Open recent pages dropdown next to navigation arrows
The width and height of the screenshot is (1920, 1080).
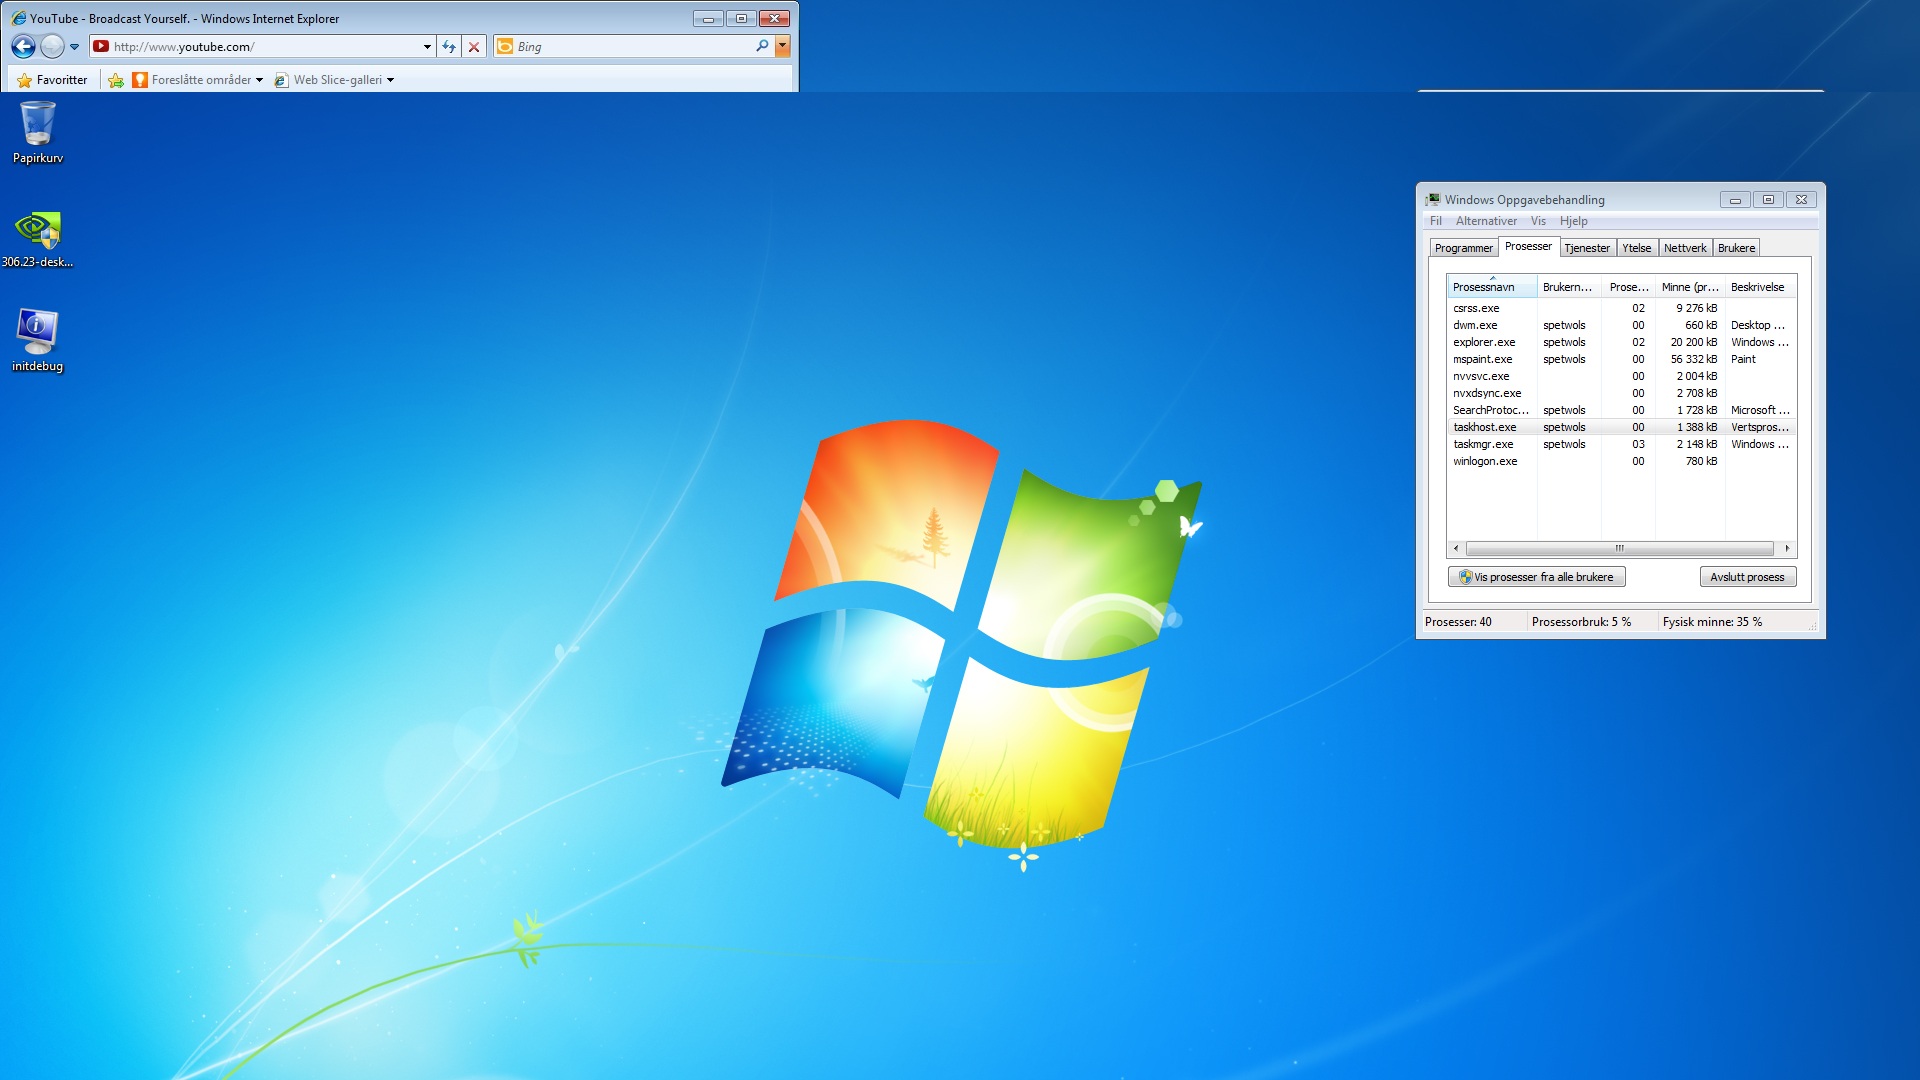tap(74, 46)
